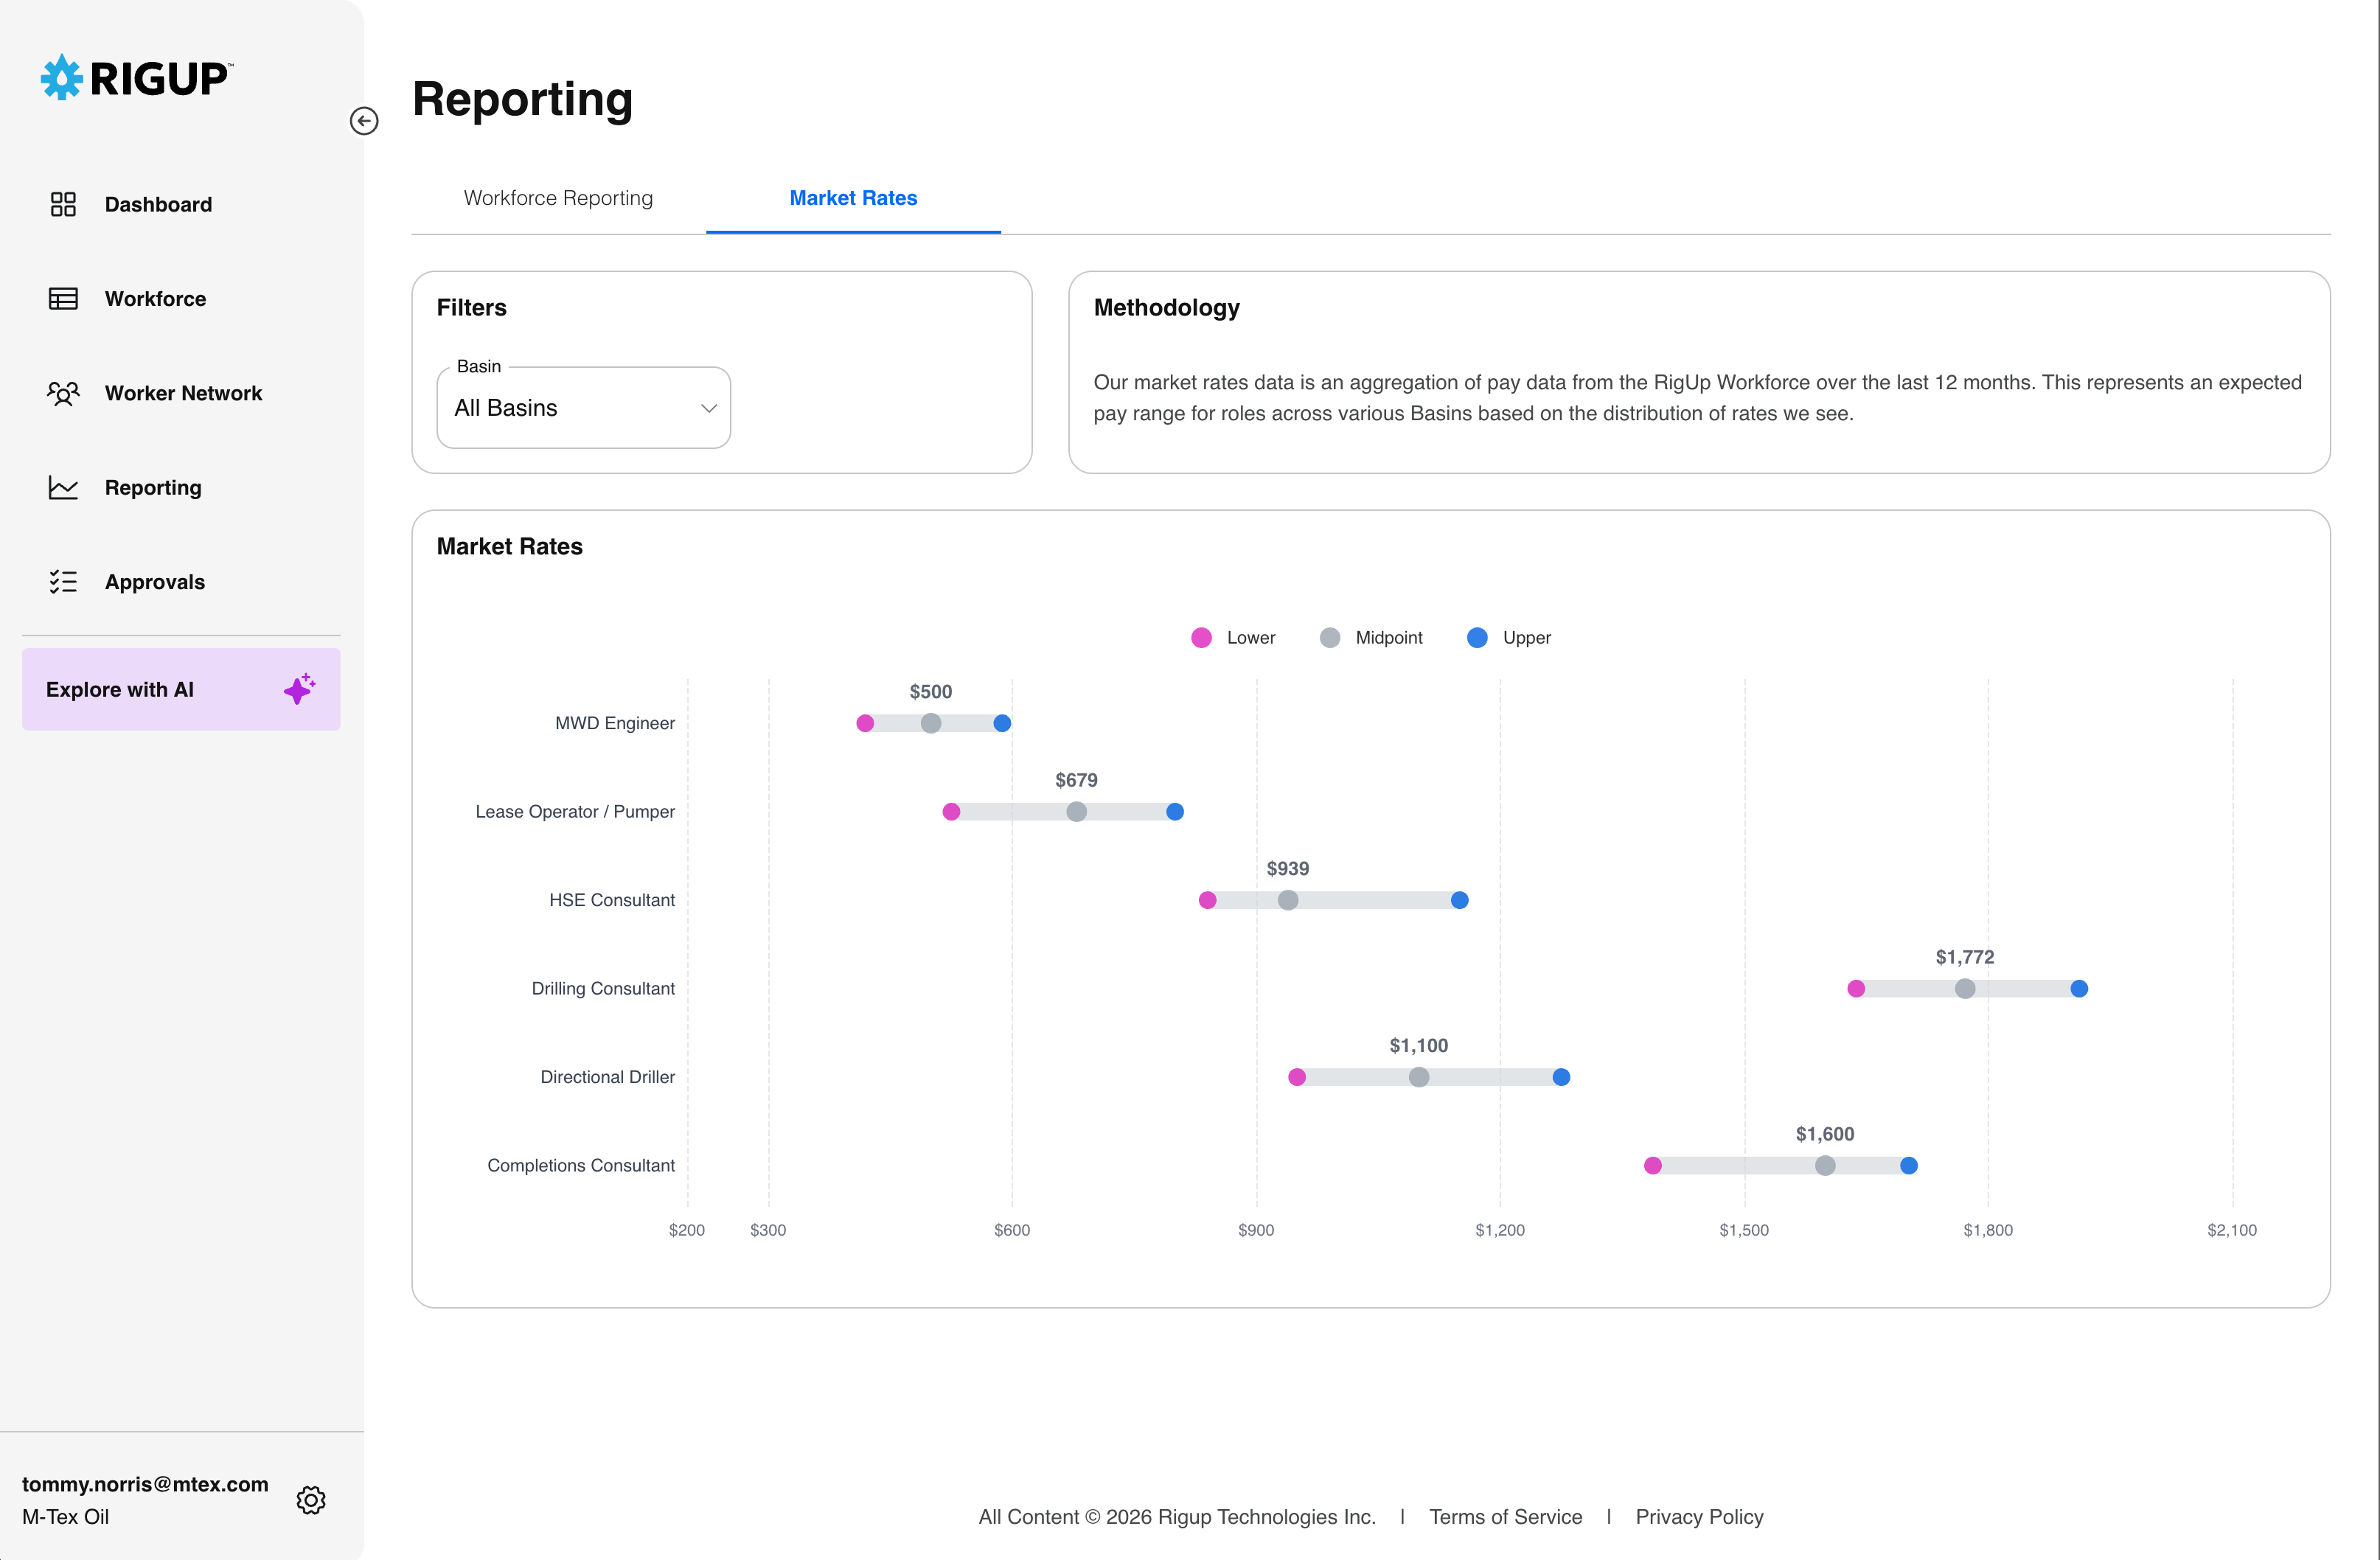Click the Workforce table icon

point(63,299)
